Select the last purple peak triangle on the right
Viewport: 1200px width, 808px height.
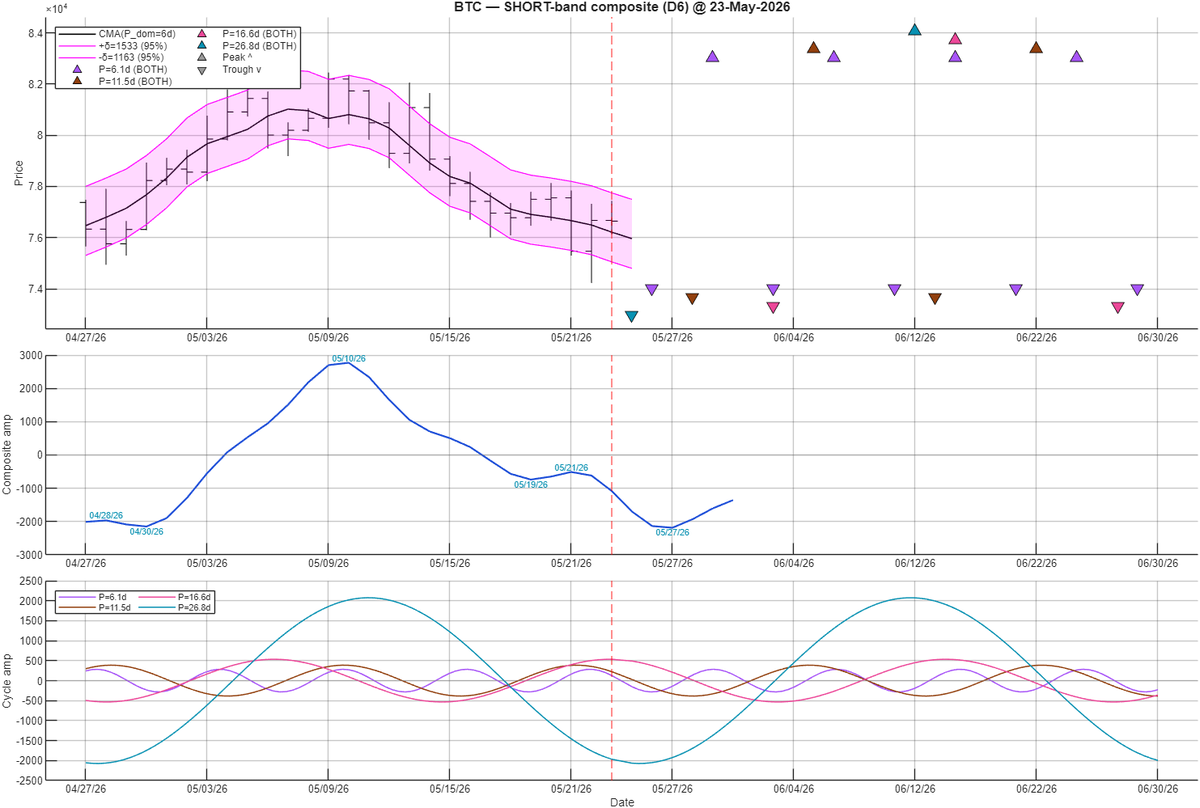tap(1076, 57)
